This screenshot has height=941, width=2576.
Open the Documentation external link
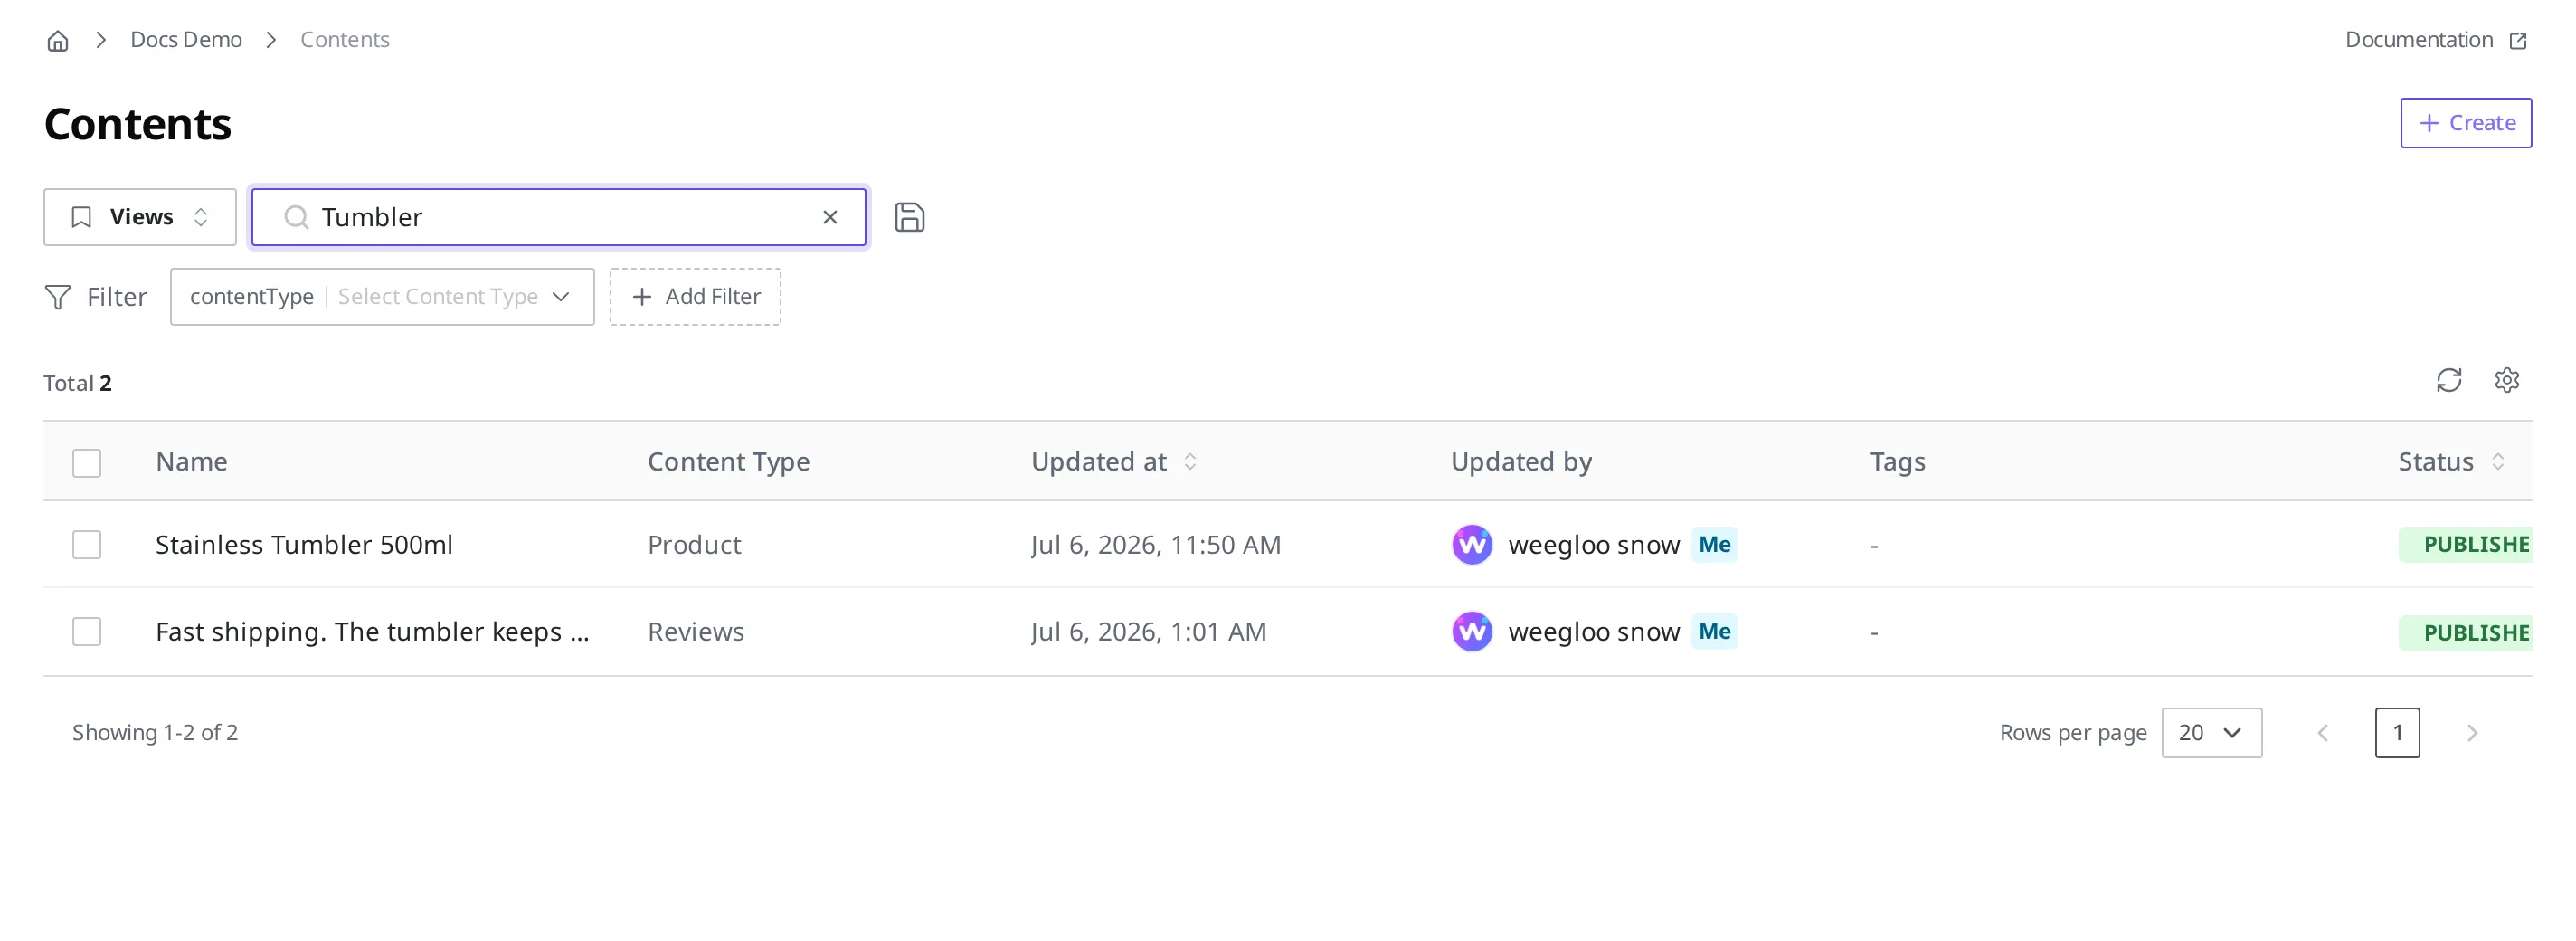pos(2436,40)
